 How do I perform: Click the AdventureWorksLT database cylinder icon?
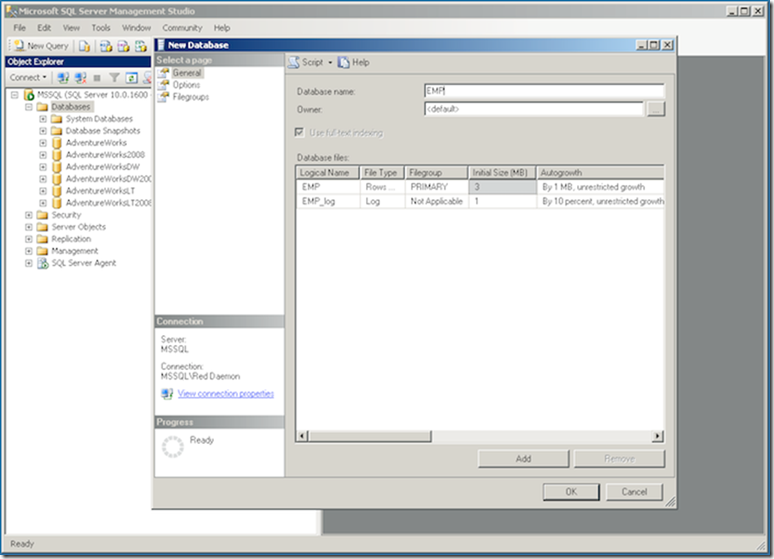click(57, 191)
